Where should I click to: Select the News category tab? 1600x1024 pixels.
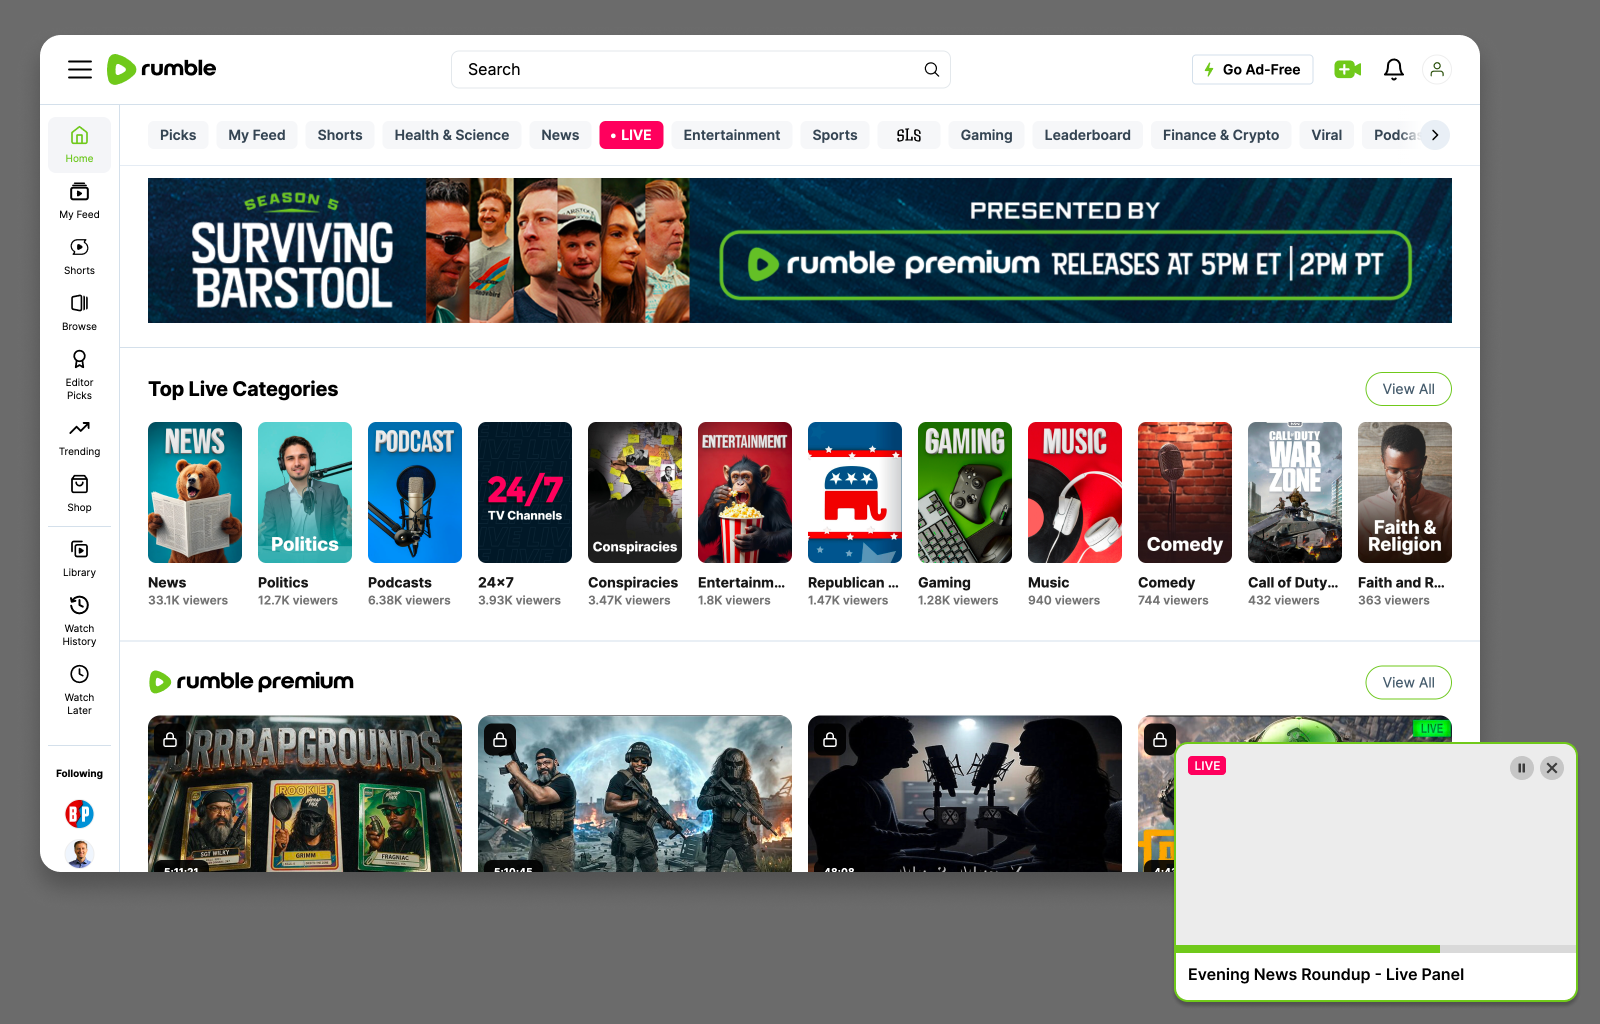tap(560, 135)
